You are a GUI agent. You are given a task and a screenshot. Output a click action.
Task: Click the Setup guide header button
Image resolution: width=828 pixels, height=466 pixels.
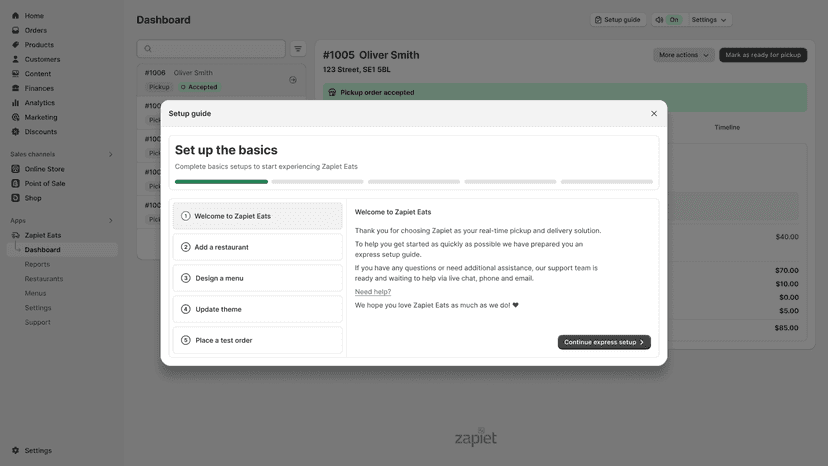pyautogui.click(x=618, y=20)
